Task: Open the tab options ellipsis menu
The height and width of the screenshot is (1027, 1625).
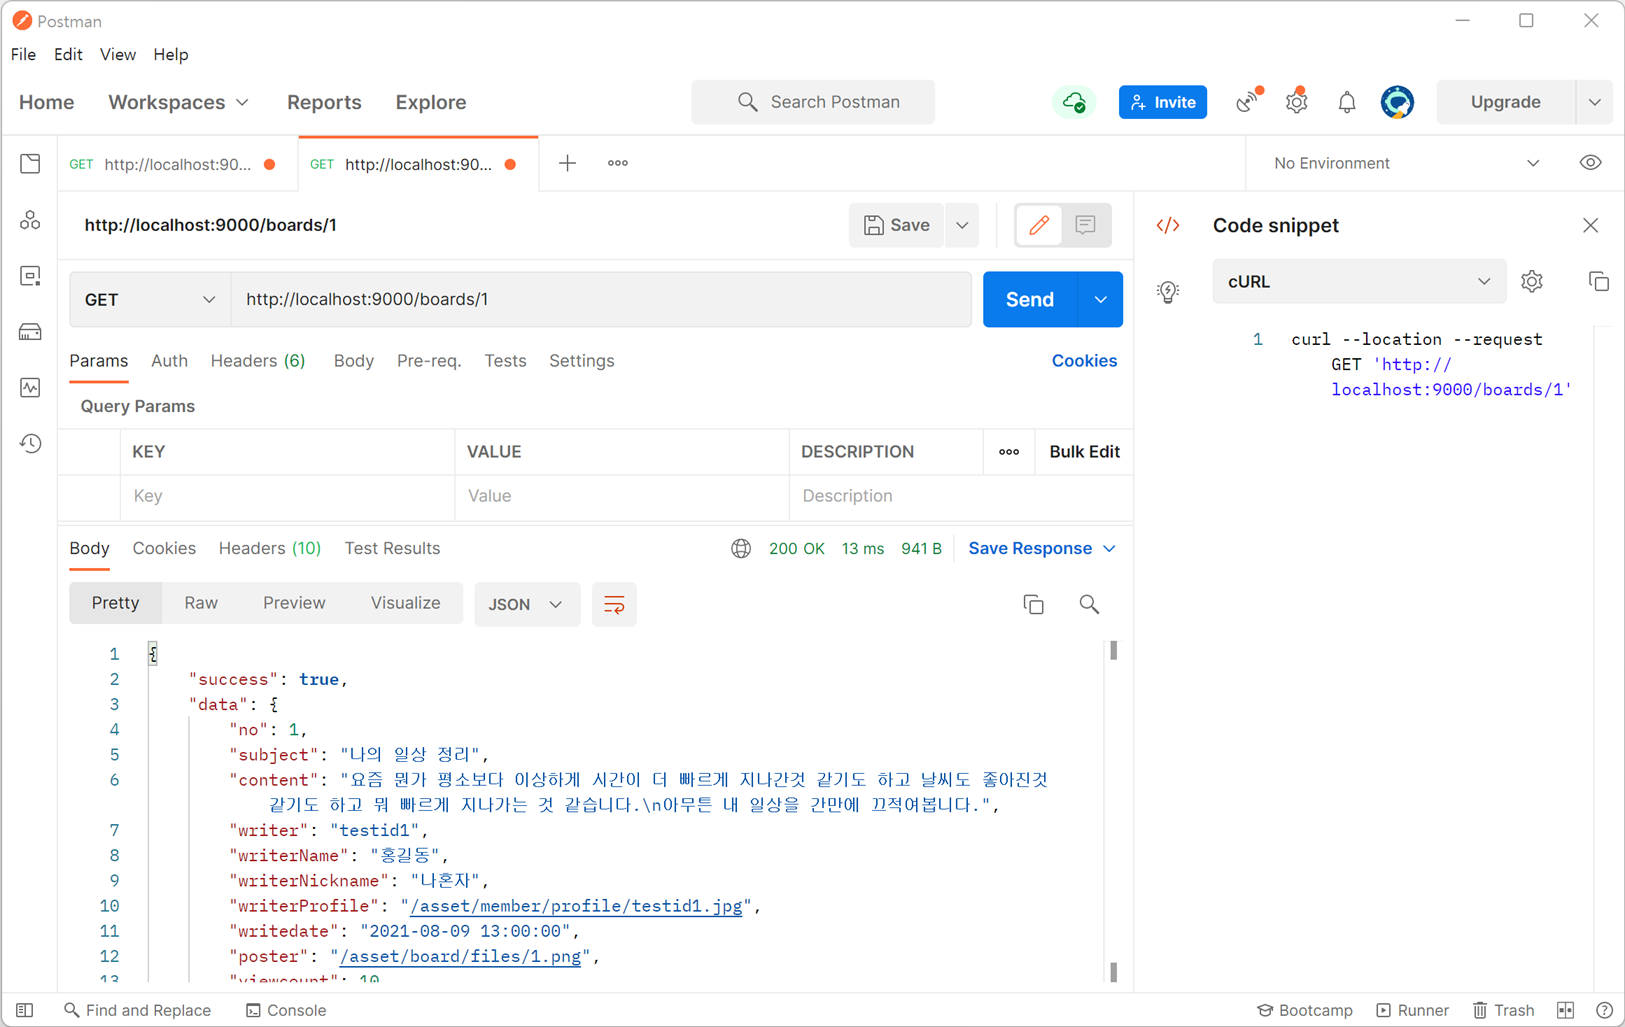Action: [618, 163]
